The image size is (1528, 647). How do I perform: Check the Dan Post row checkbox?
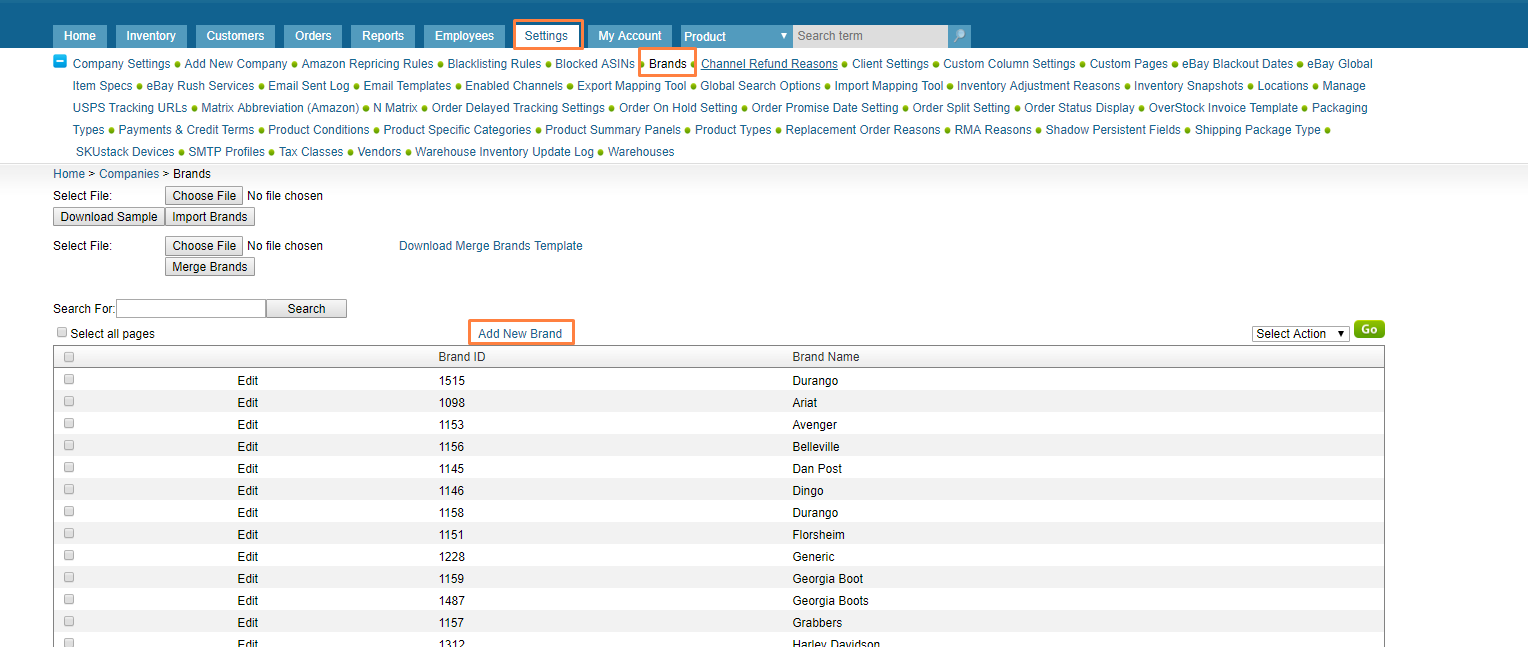click(x=69, y=467)
